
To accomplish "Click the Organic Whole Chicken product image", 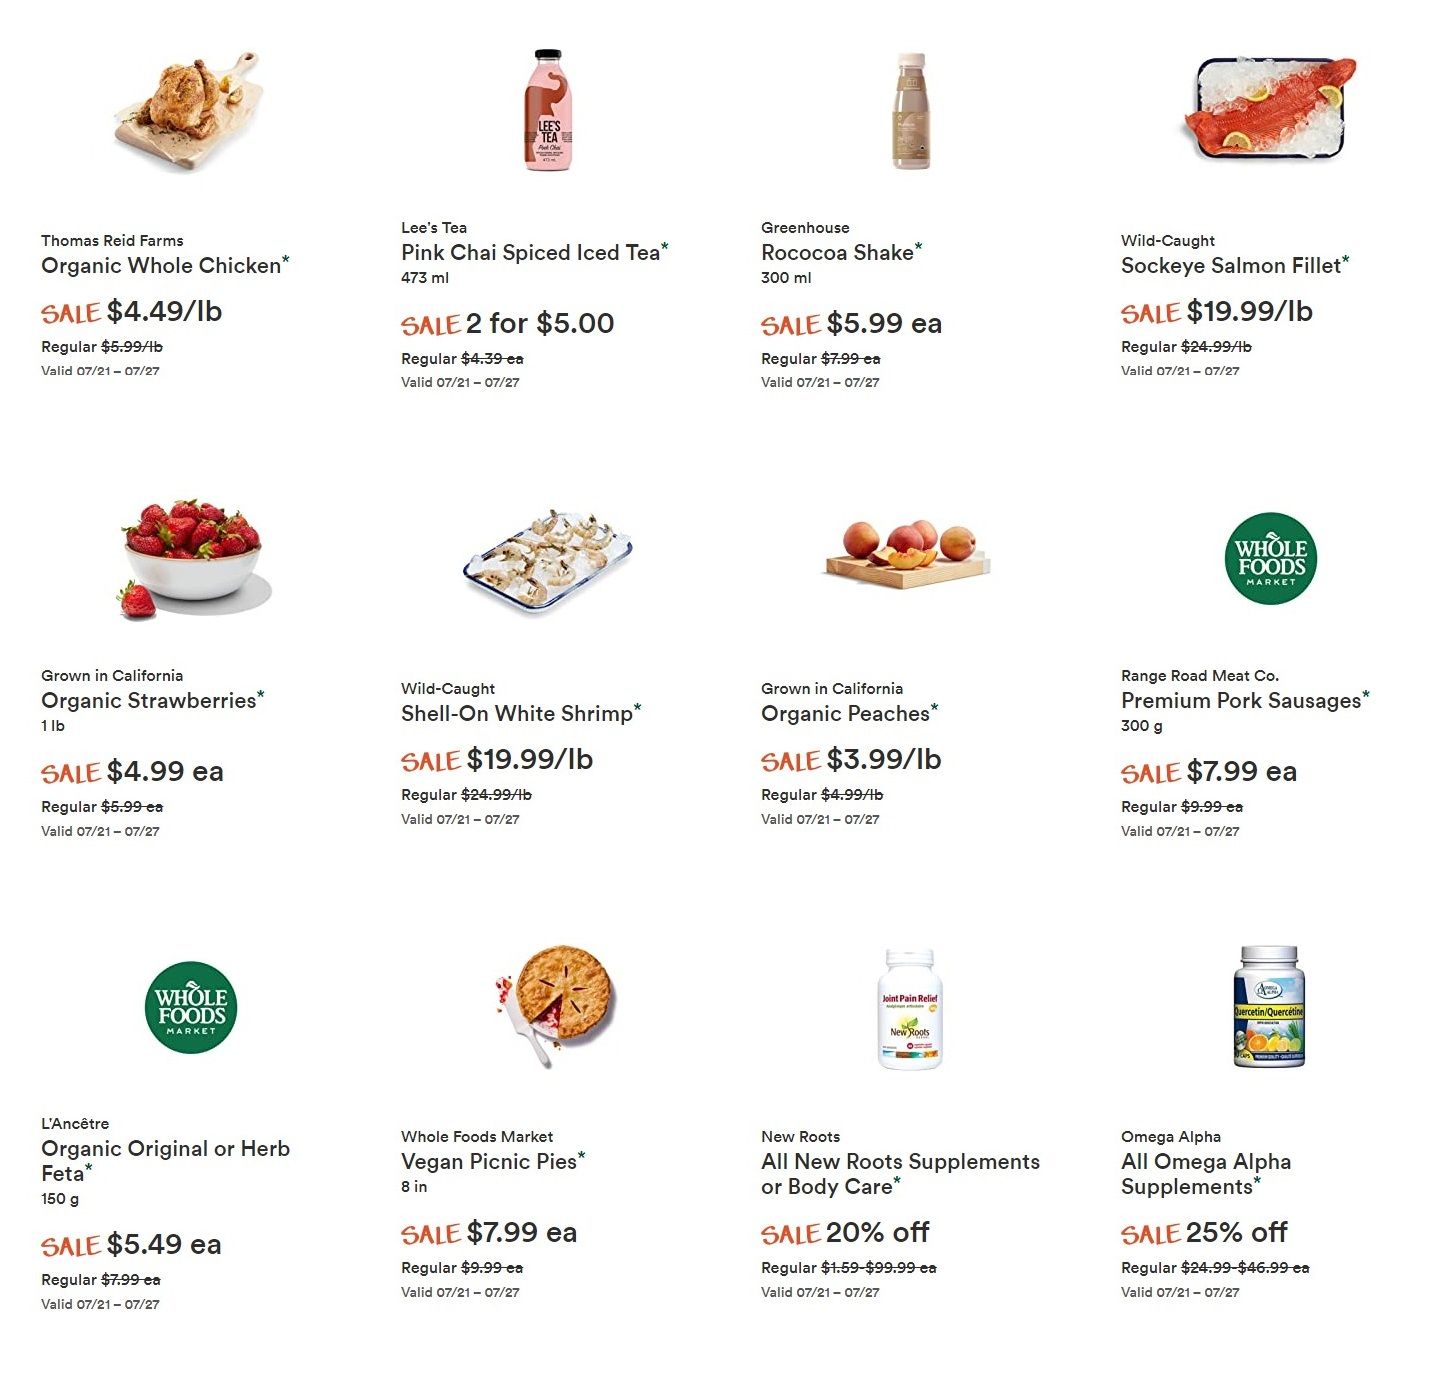I will (189, 110).
